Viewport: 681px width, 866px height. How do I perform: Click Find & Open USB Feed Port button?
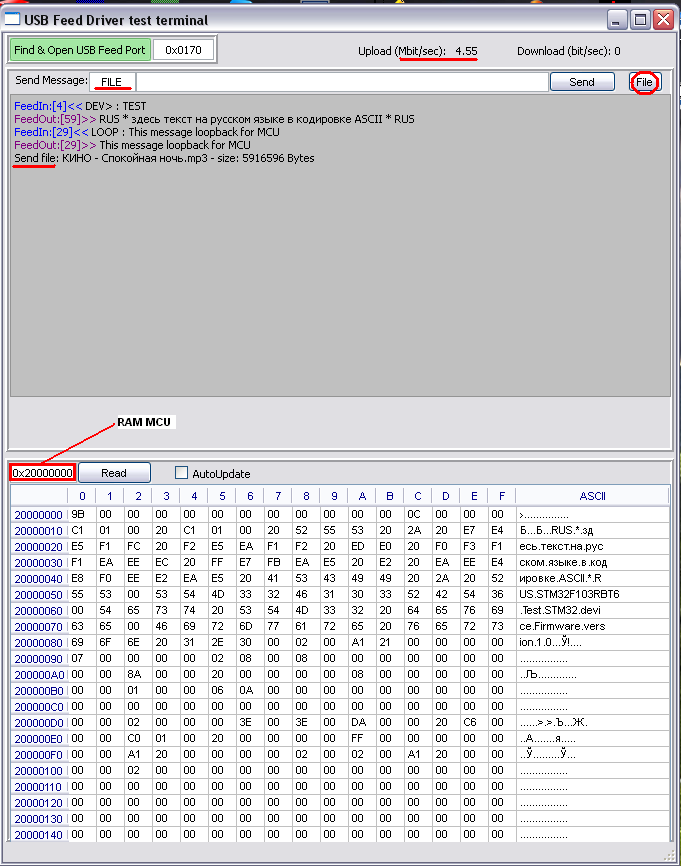pyautogui.click(x=80, y=50)
